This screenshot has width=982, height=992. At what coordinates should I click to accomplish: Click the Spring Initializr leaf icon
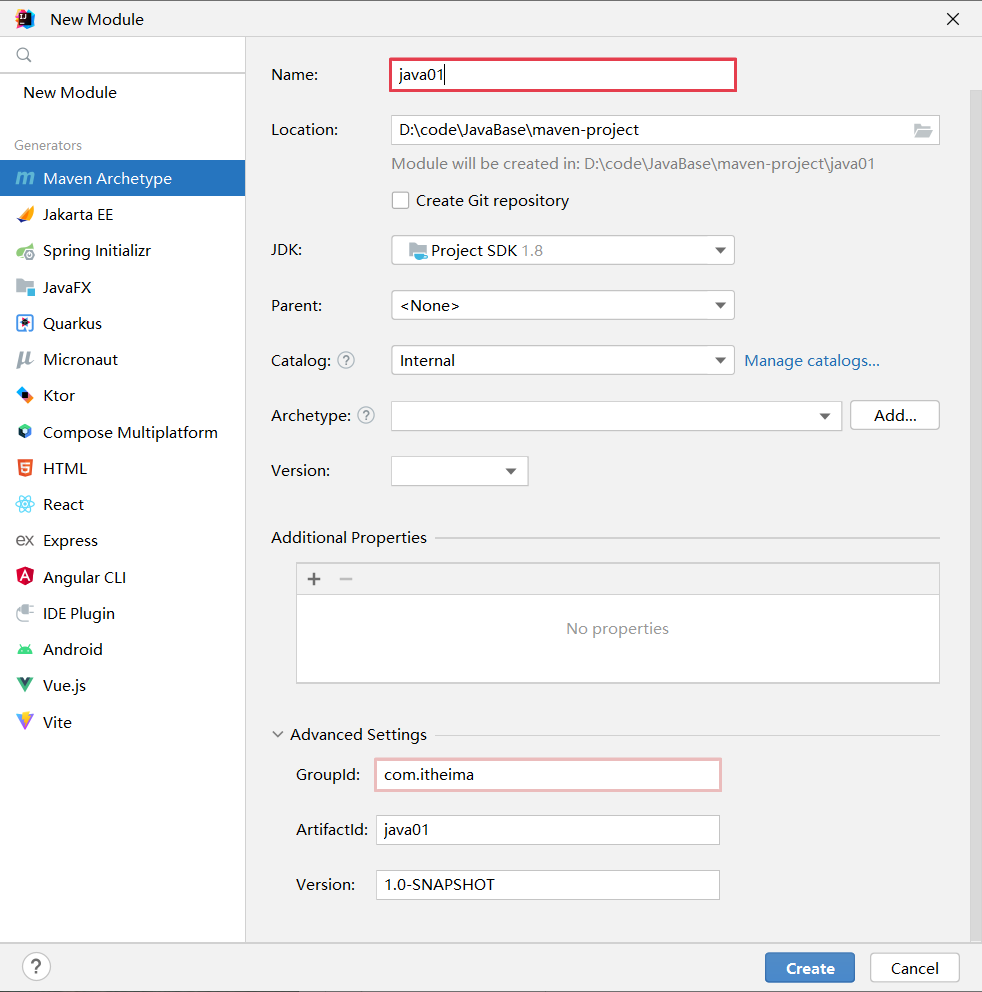coord(25,251)
